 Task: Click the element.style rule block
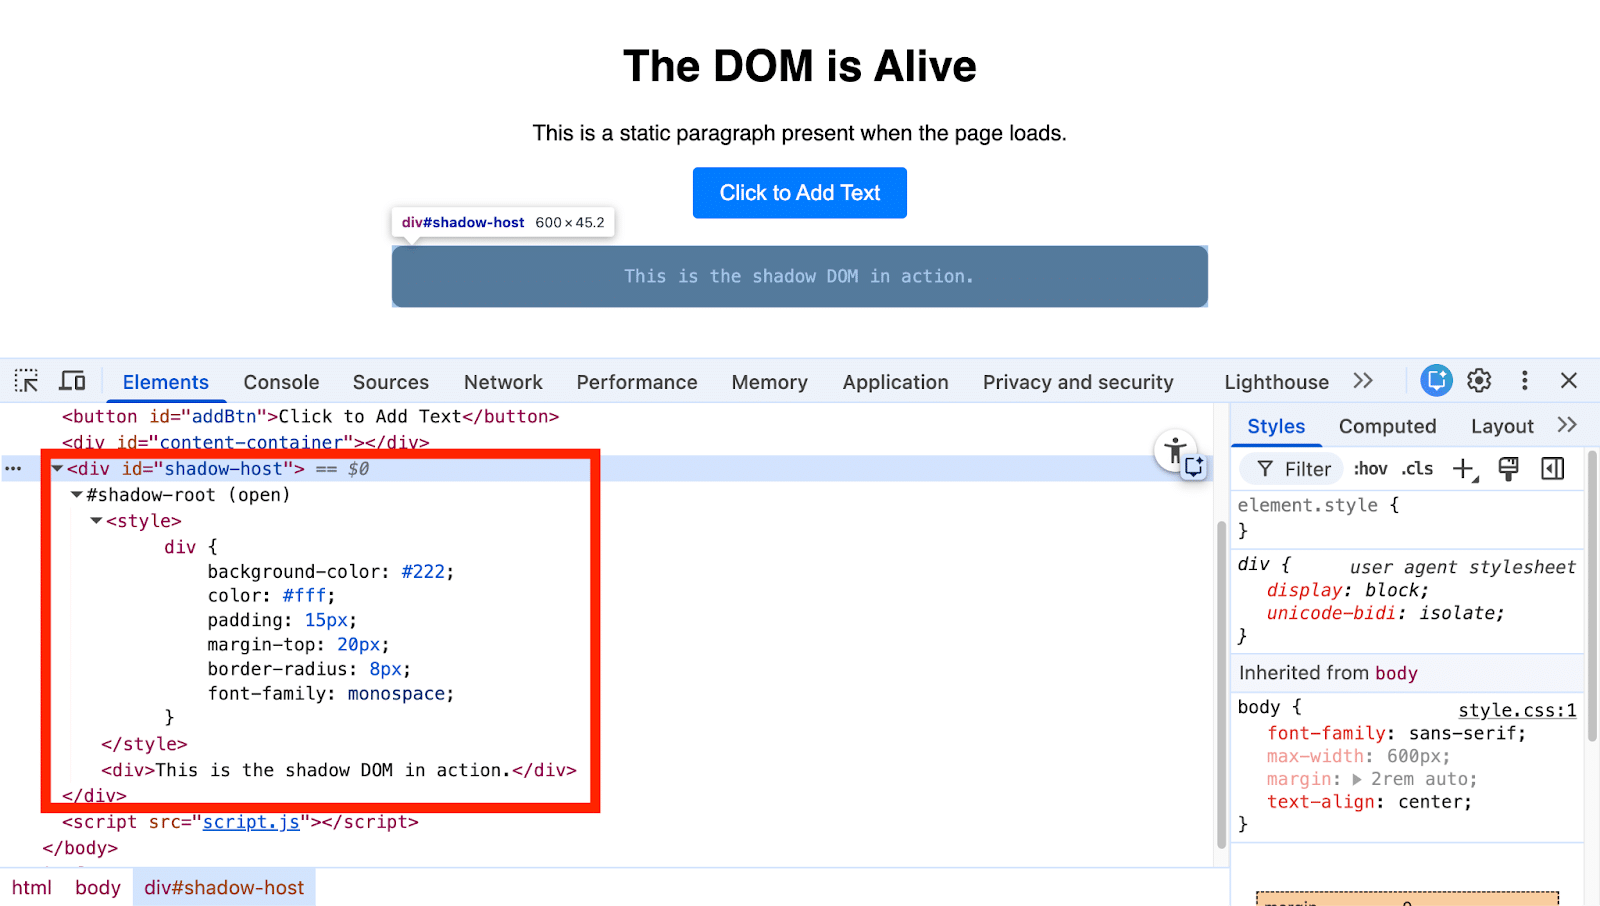pyautogui.click(x=1407, y=517)
